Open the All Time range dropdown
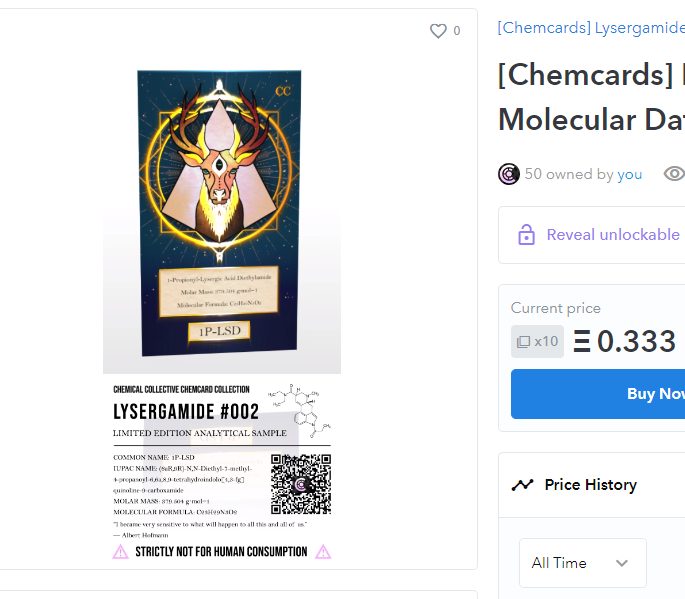685x599 pixels. (582, 562)
